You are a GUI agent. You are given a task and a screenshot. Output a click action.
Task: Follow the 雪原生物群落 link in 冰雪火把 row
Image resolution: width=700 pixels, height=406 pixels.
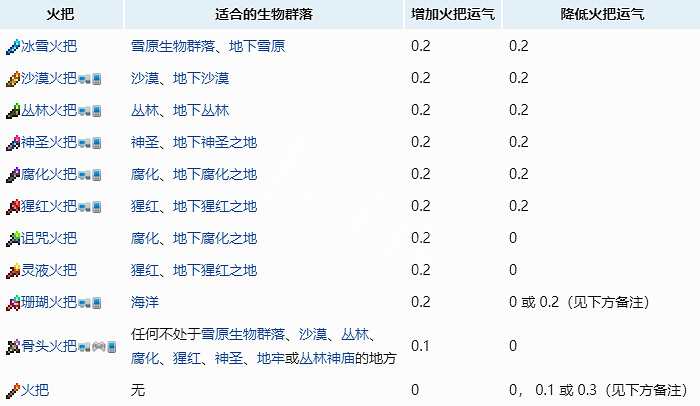(x=173, y=46)
